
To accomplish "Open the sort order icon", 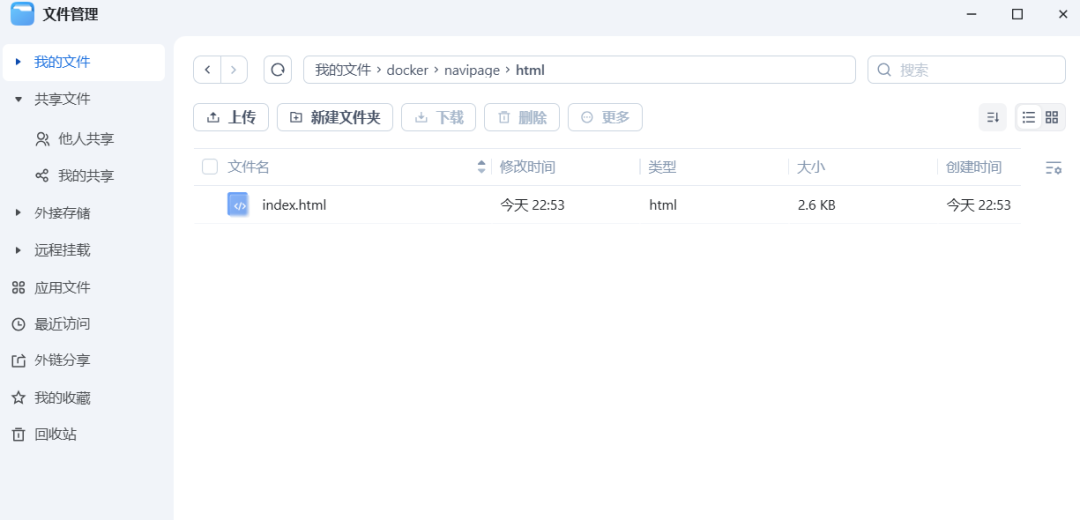I will [992, 117].
